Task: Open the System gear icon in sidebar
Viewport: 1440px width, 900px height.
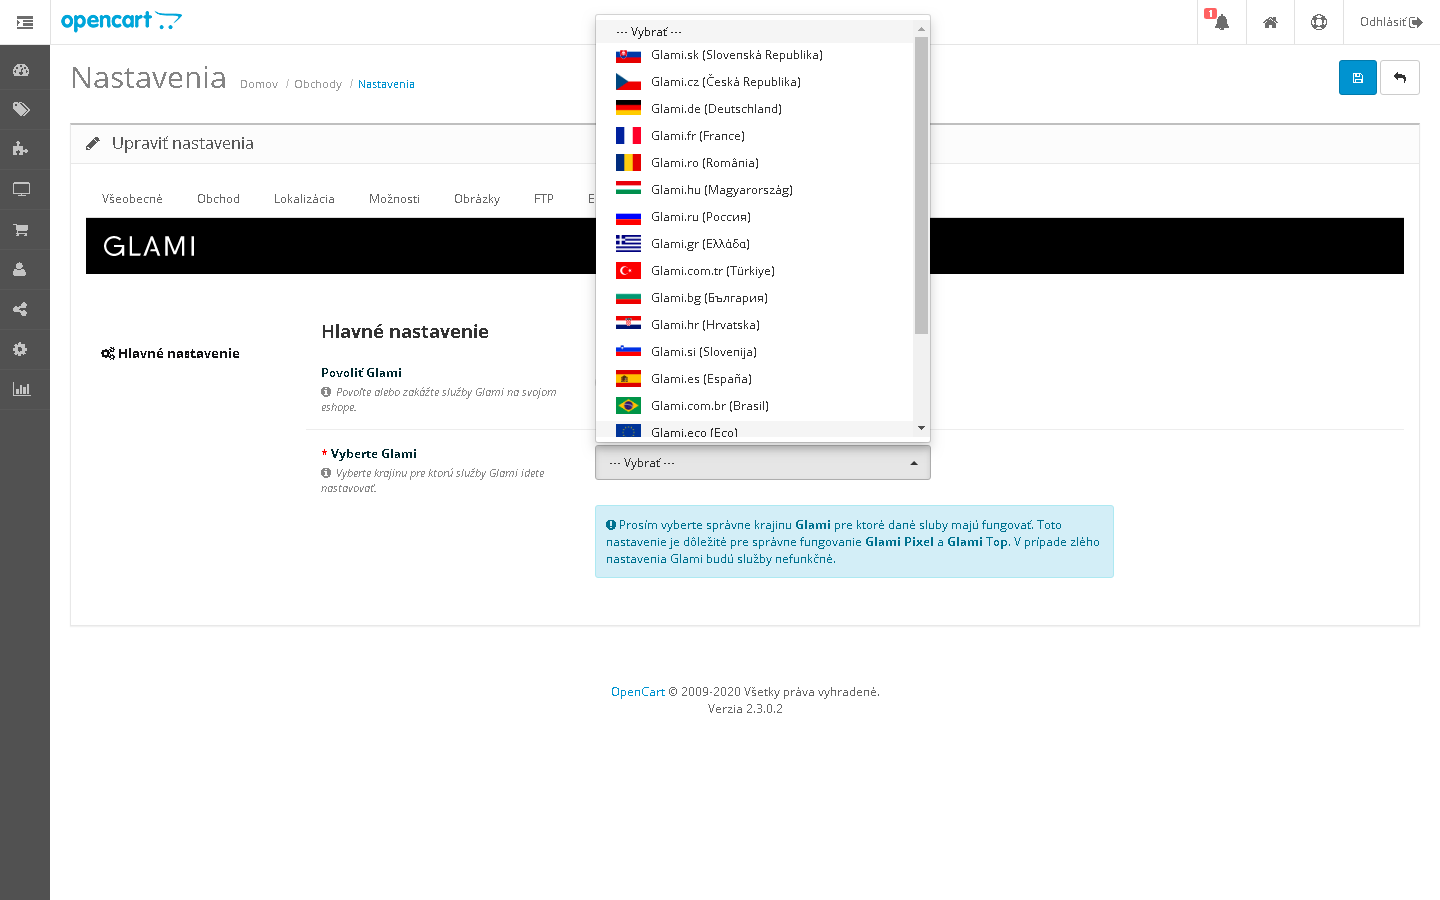Action: [x=21, y=349]
